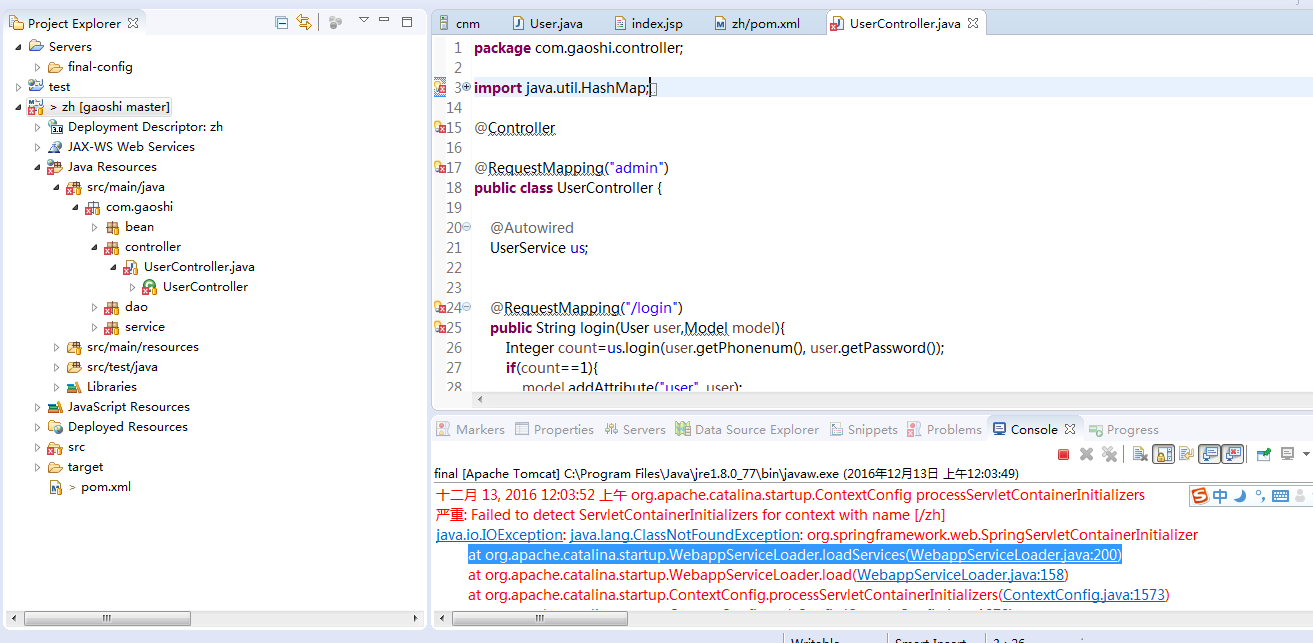1313x643 pixels.
Task: Open the ContextConfig.java:1573 stack trace link
Action: pos(1085,595)
